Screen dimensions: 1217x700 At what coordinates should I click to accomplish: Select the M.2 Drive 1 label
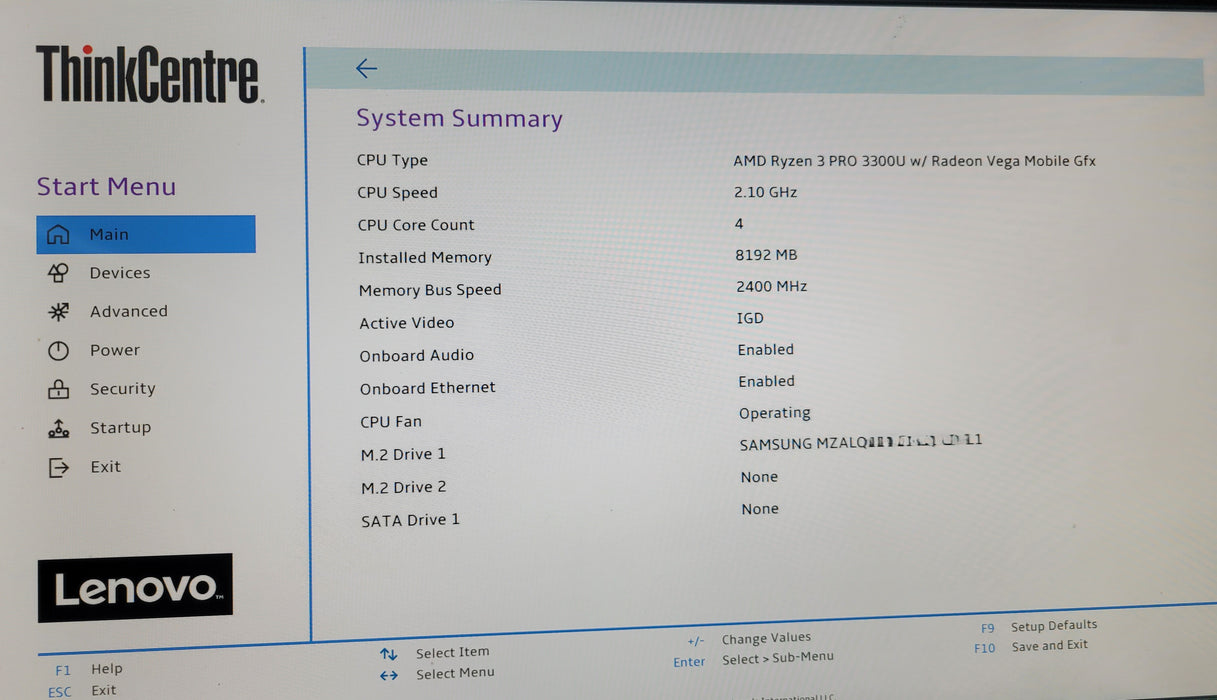(403, 454)
